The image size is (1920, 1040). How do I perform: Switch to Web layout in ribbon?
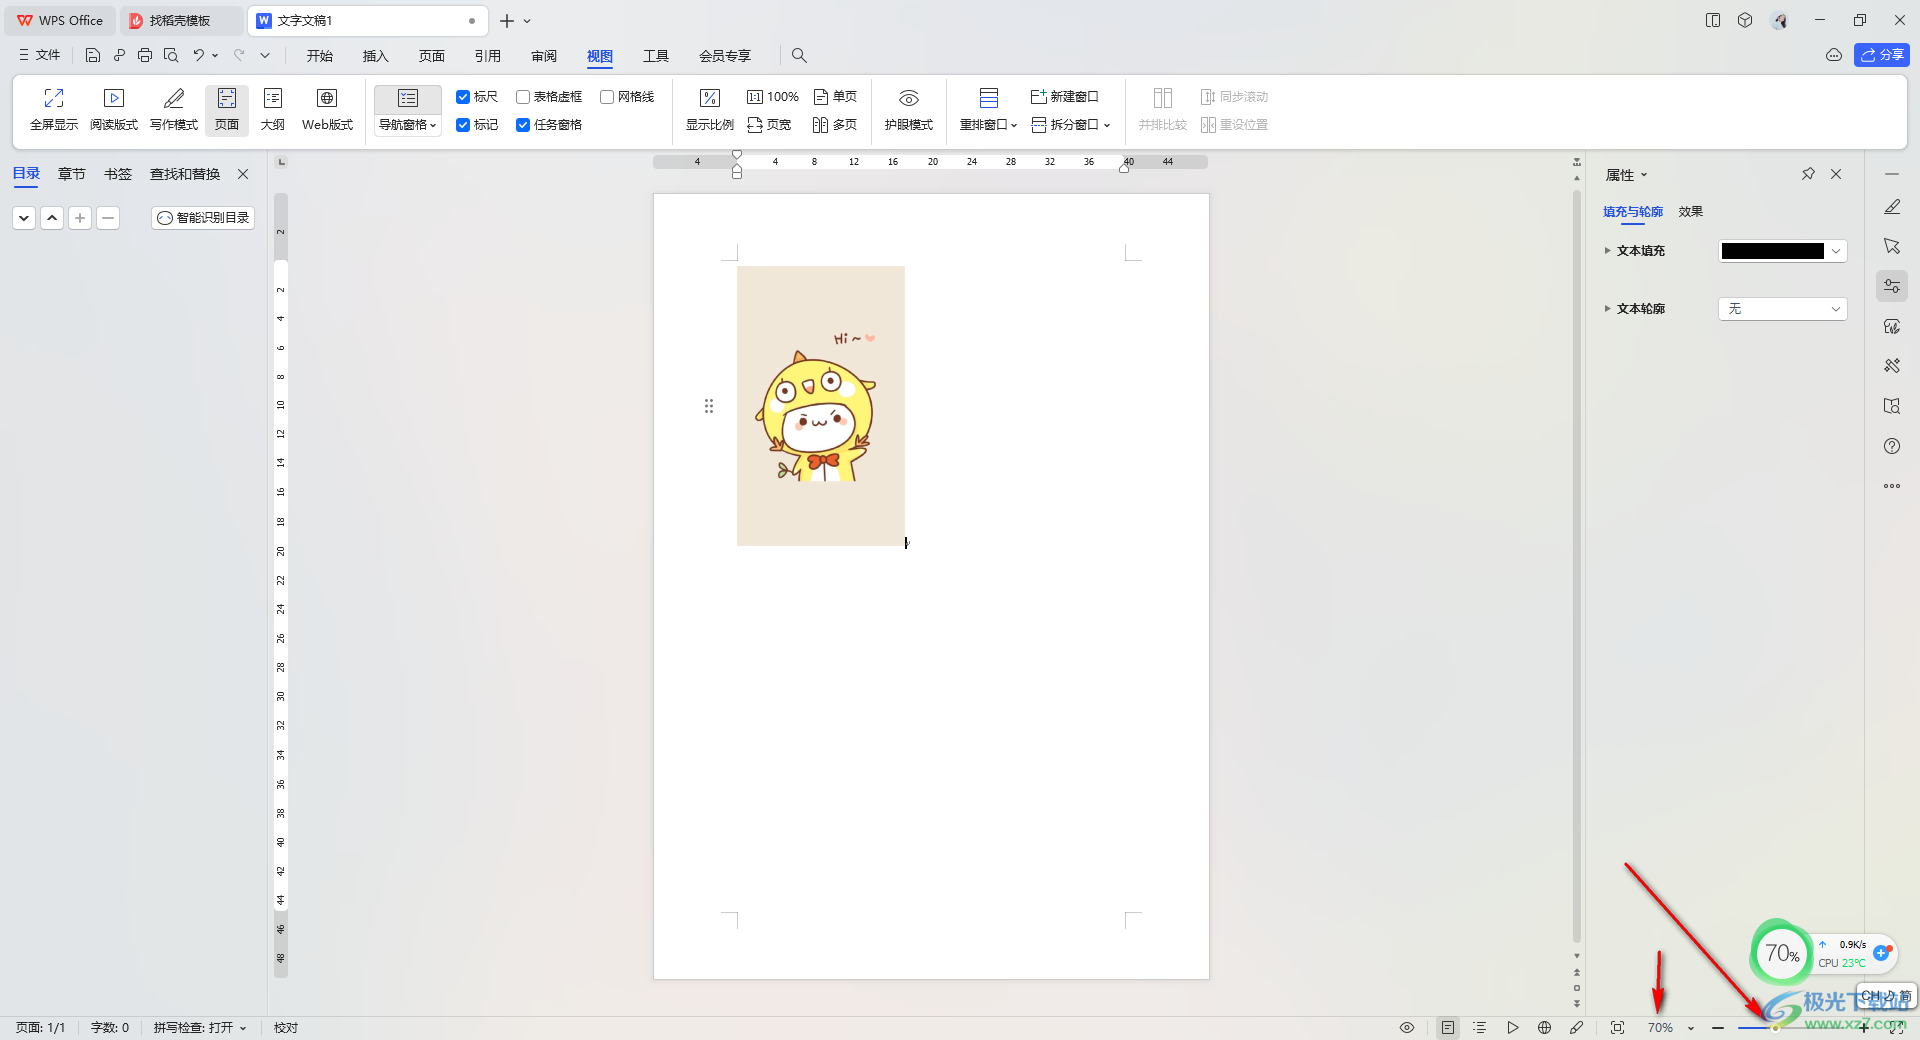pyautogui.click(x=327, y=109)
